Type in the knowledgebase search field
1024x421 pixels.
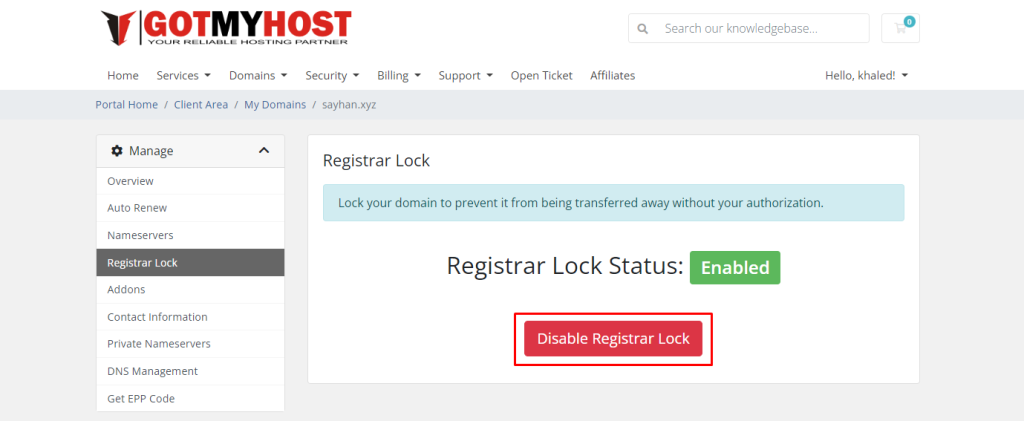[760, 28]
